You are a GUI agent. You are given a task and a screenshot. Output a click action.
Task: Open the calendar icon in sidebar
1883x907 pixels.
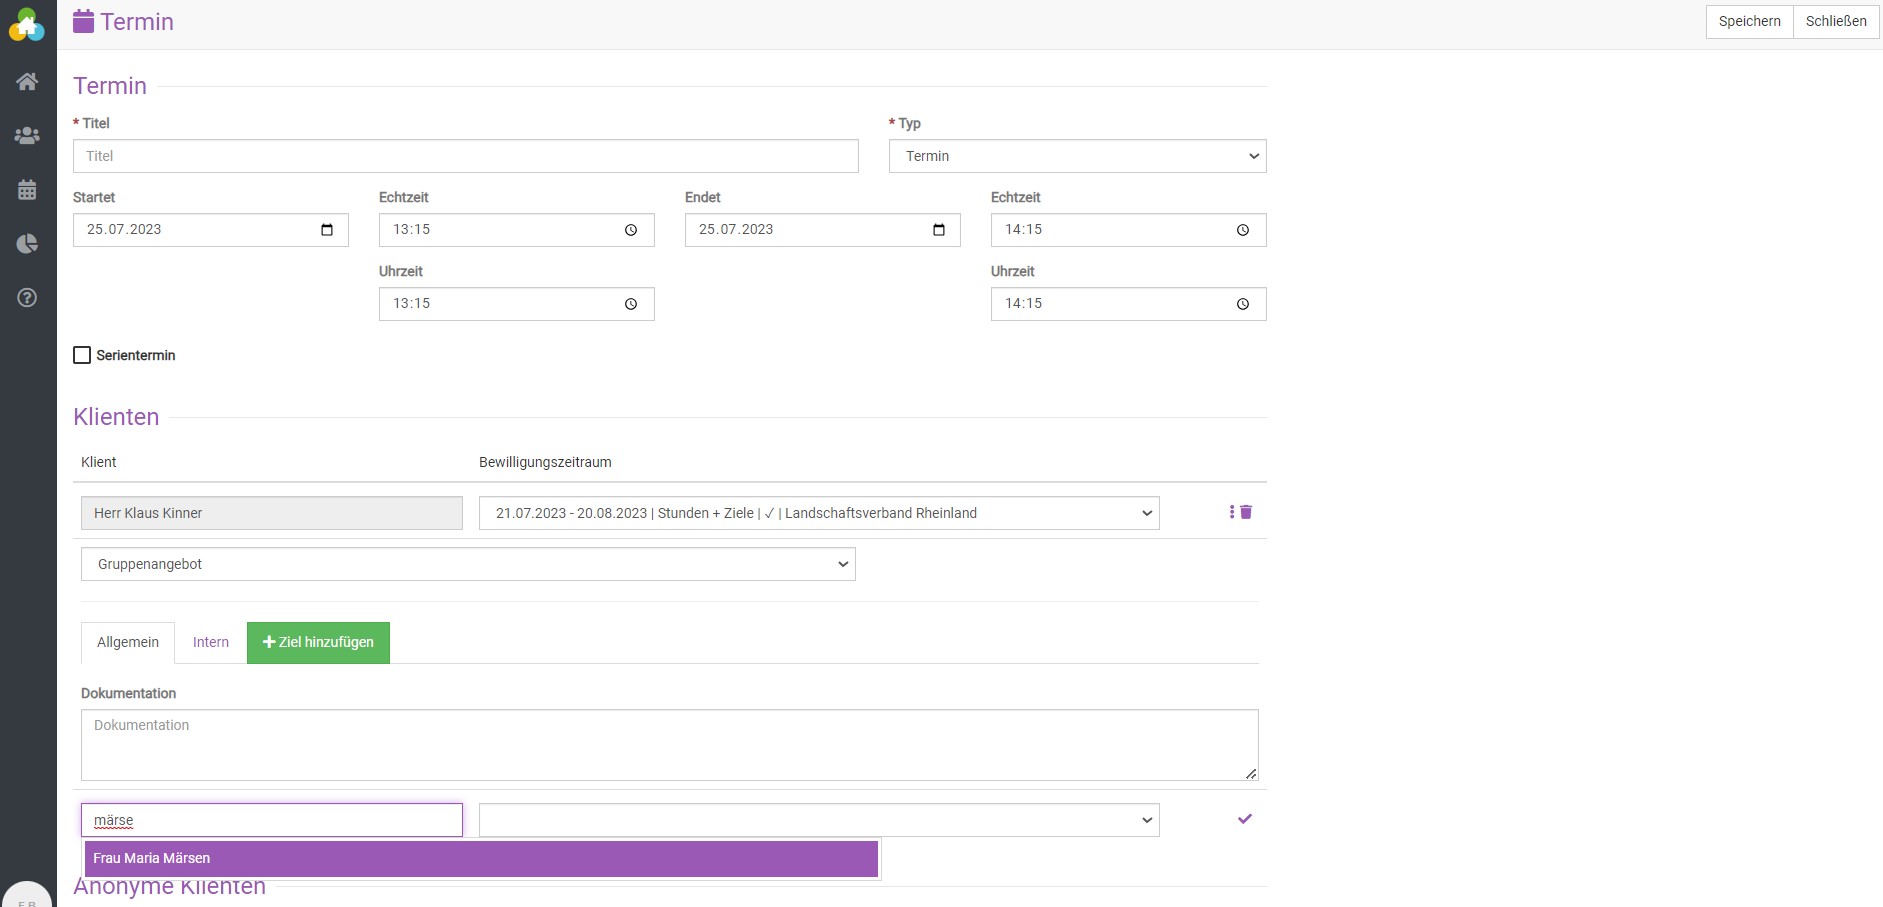pos(27,190)
